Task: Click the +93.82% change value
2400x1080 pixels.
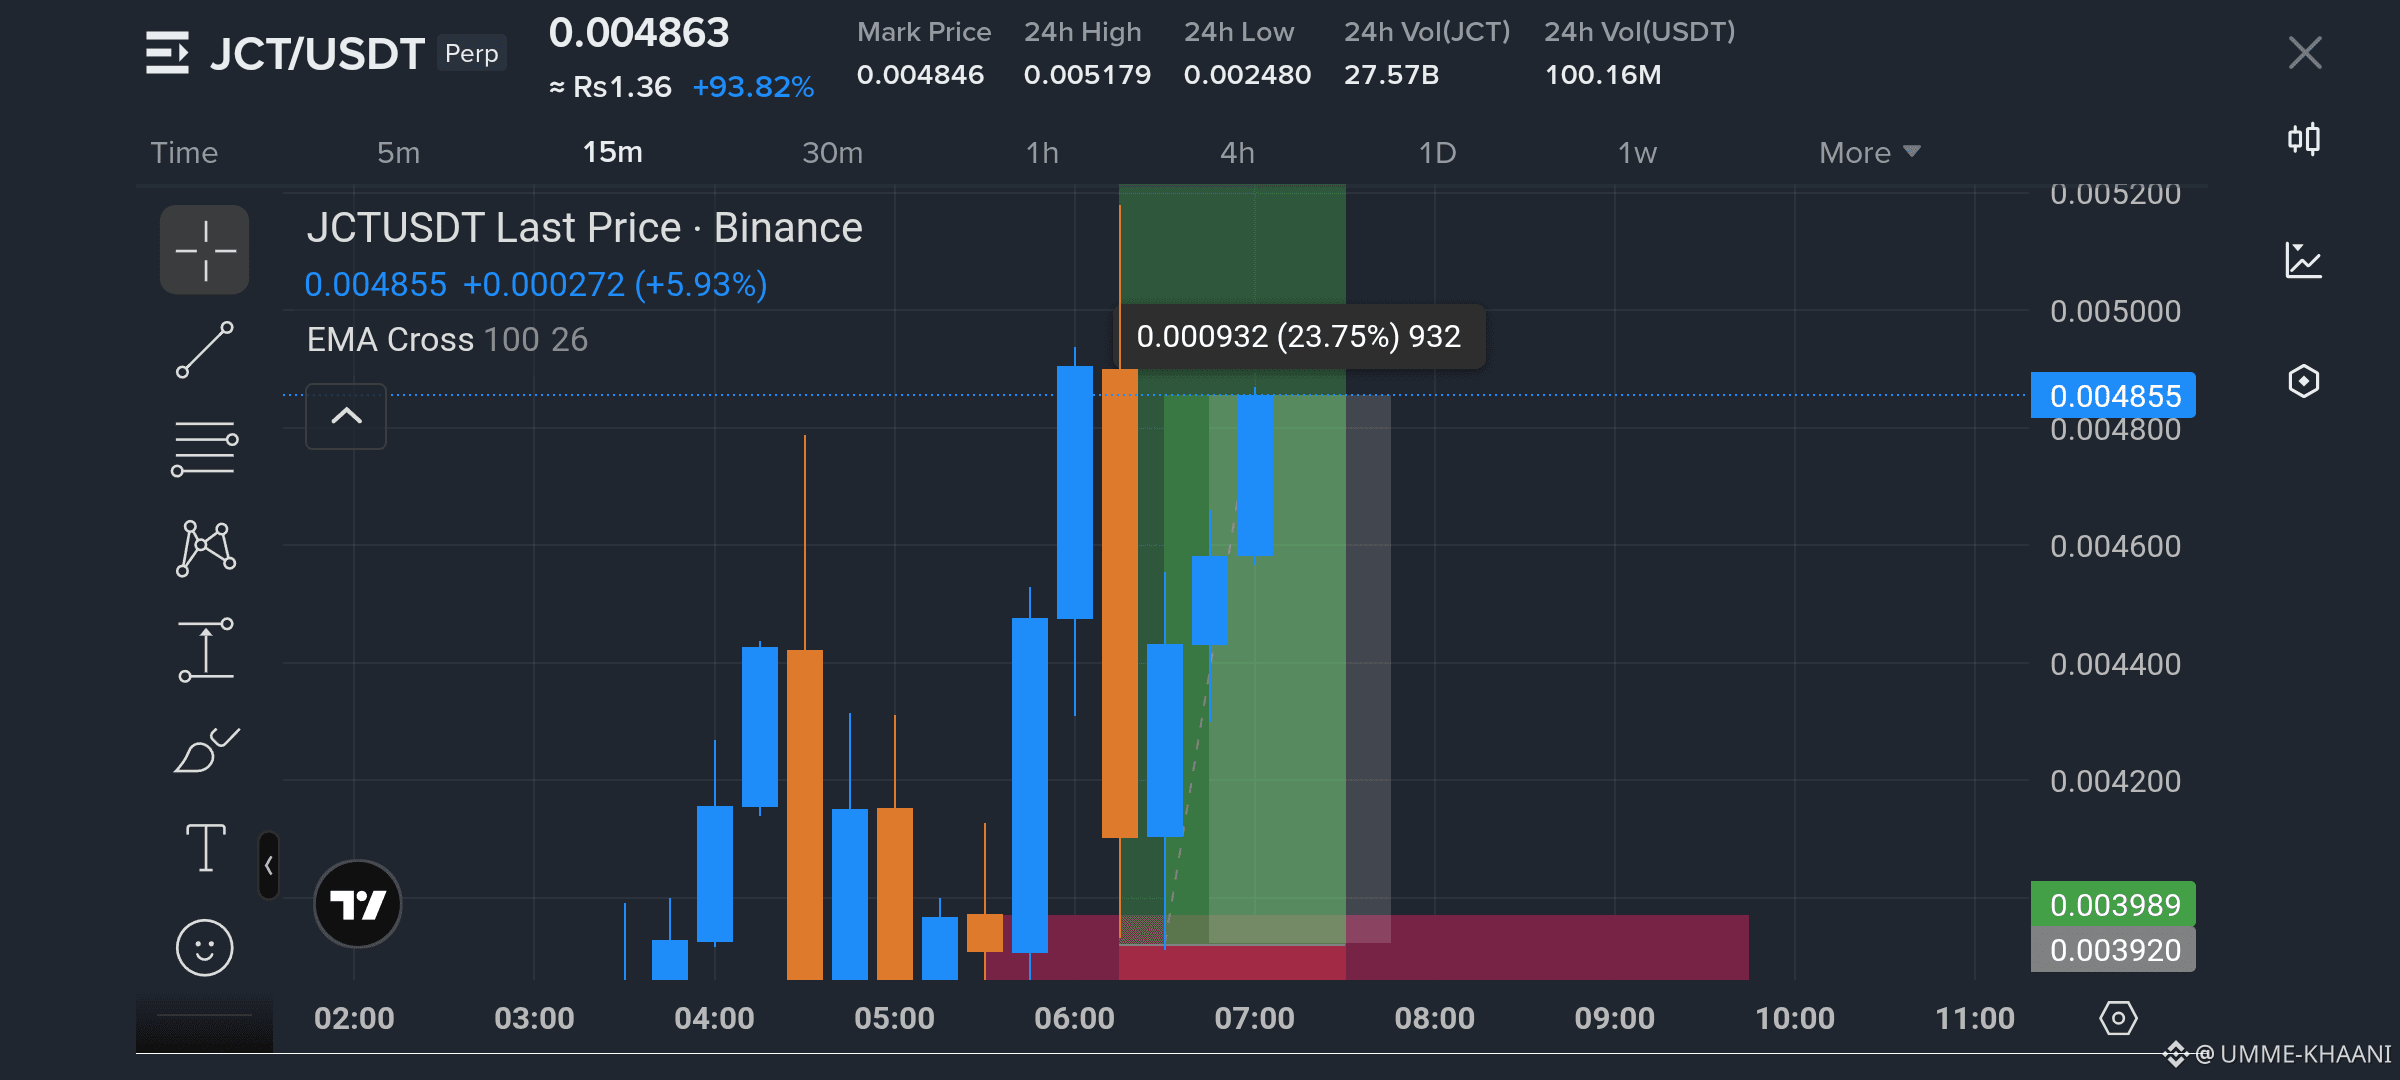Action: pyautogui.click(x=753, y=87)
